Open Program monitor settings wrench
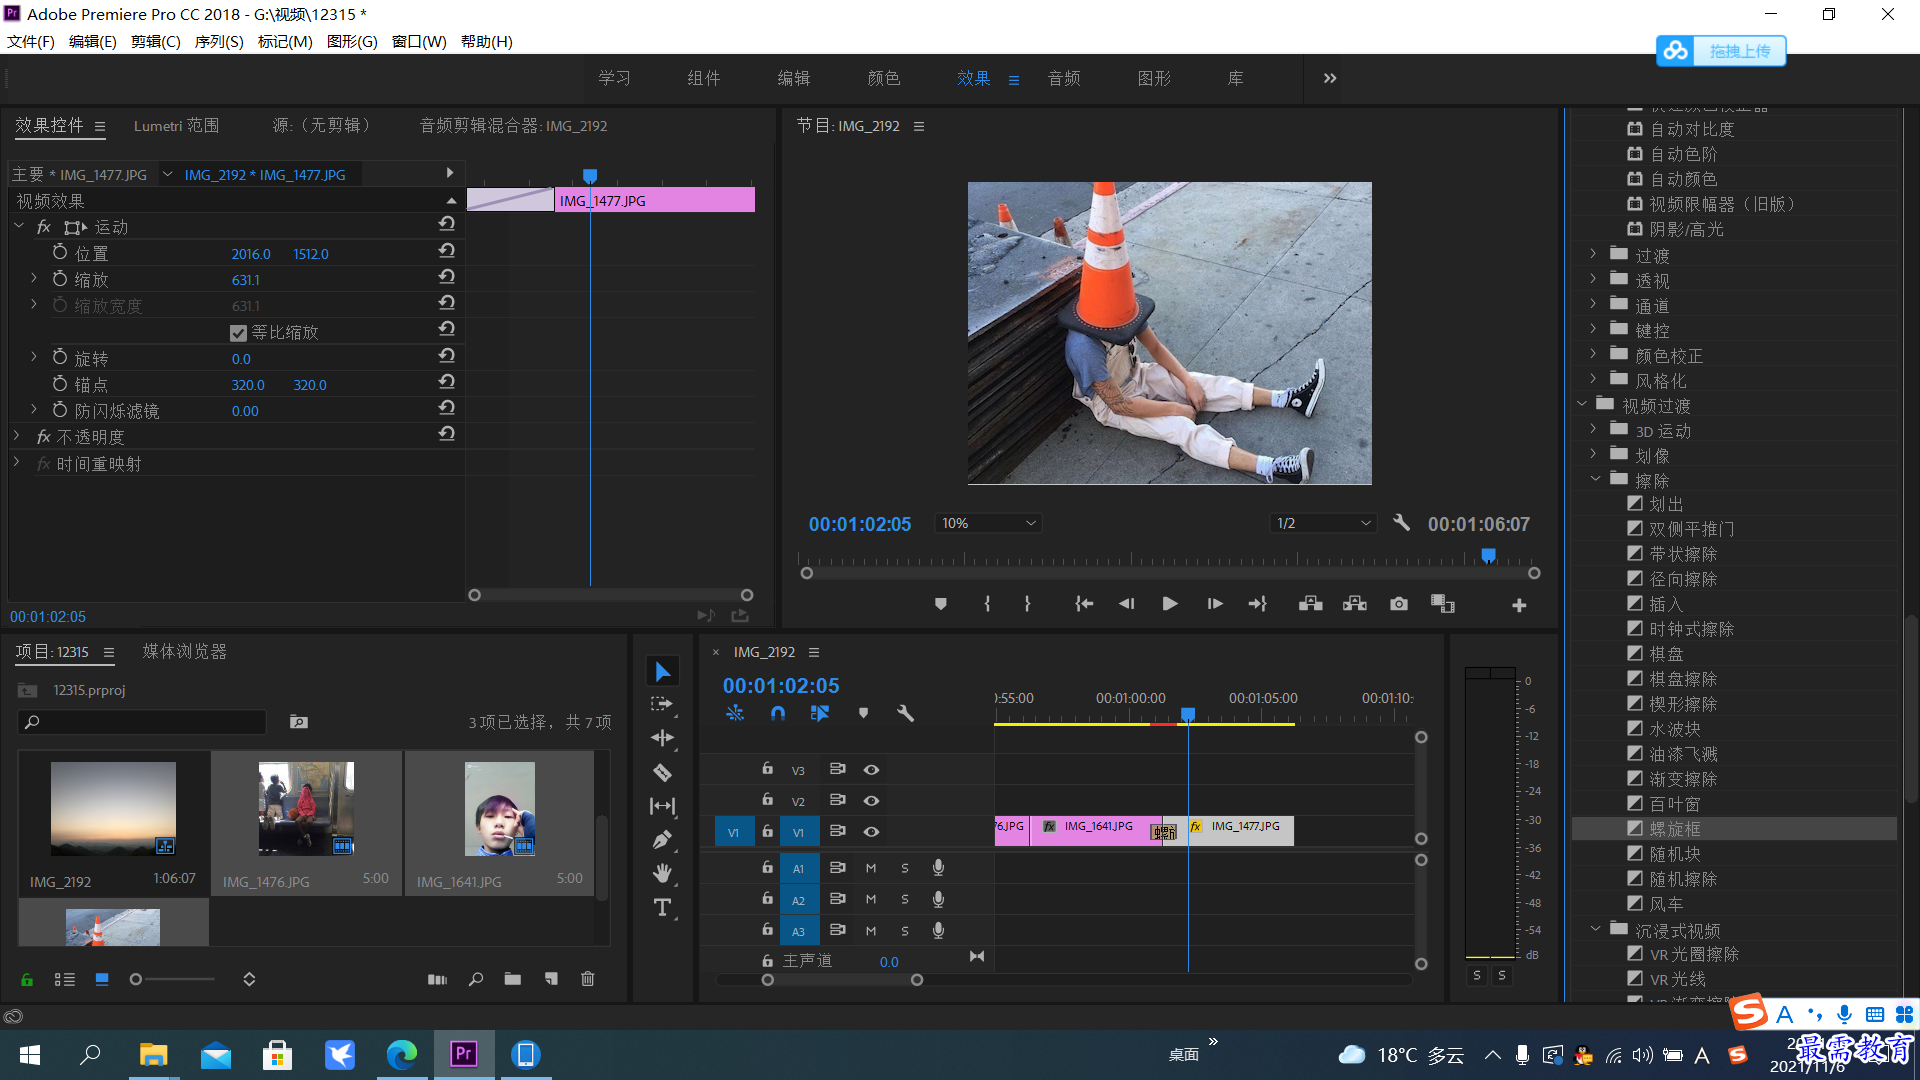1920x1080 pixels. coord(1402,523)
